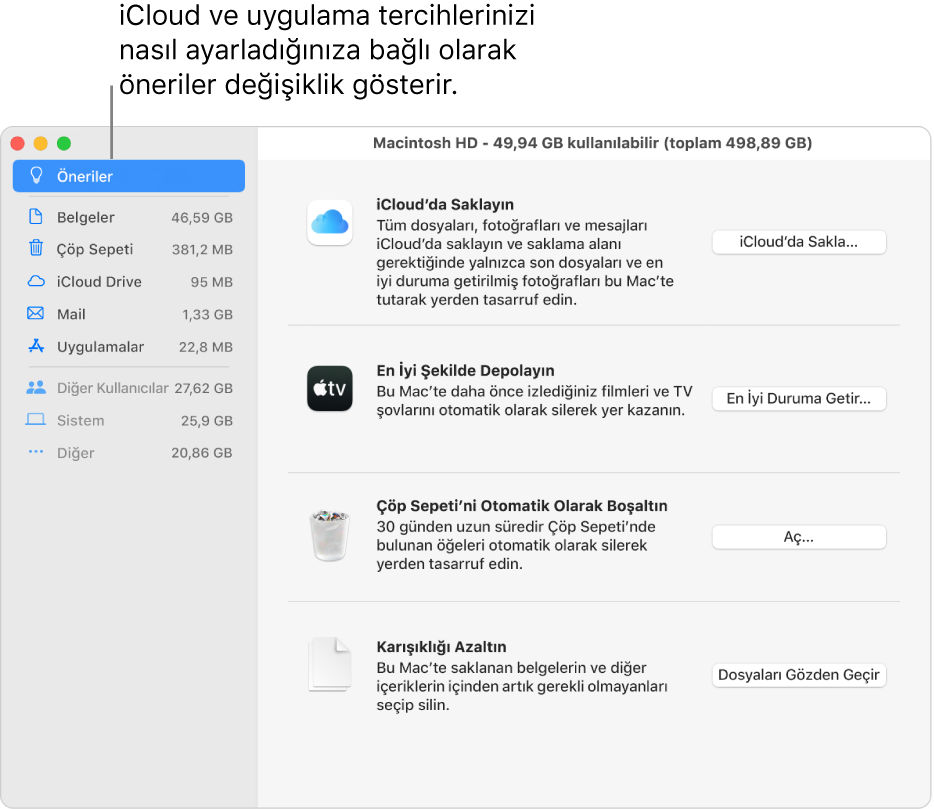
Task: Click the Çöp Sepeti'ni Otomatik Olarak Boşaltın heading
Action: 522,506
